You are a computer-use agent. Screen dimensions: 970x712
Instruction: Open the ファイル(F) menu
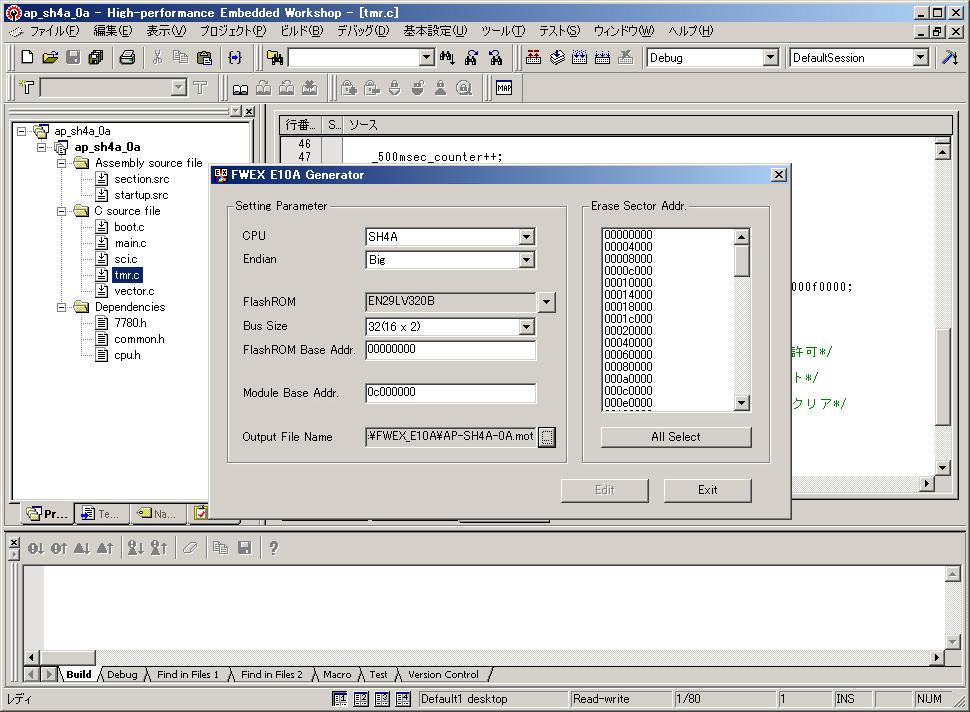pos(54,31)
